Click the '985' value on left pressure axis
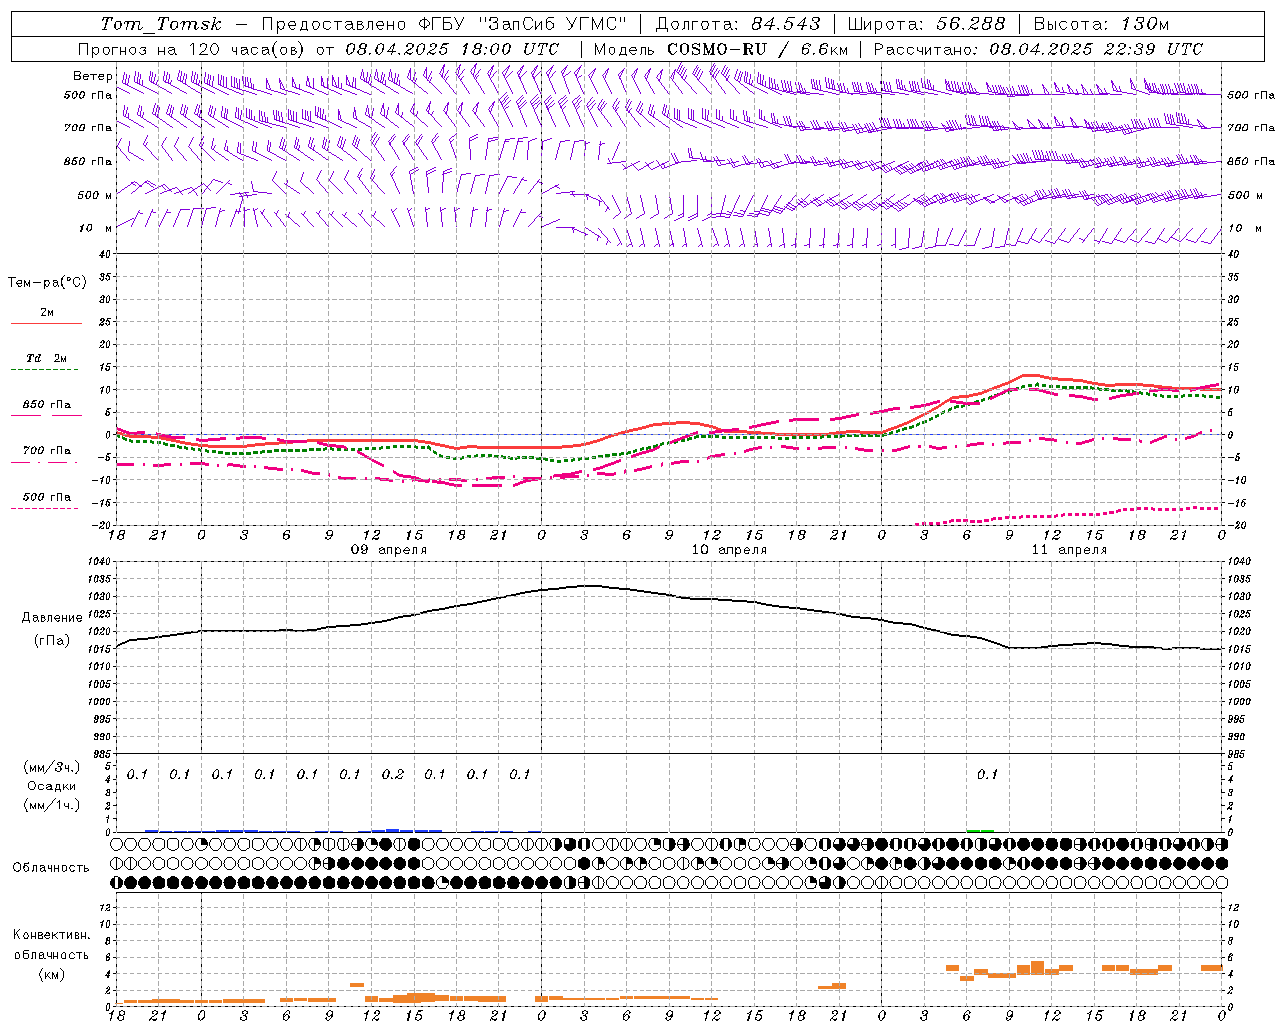The width and height of the screenshot is (1280, 1024). coord(101,754)
